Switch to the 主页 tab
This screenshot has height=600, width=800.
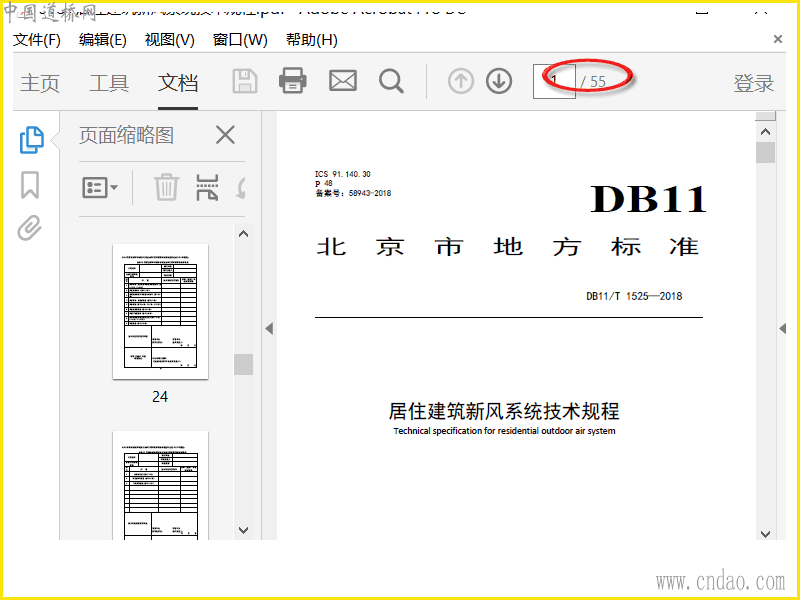[40, 83]
